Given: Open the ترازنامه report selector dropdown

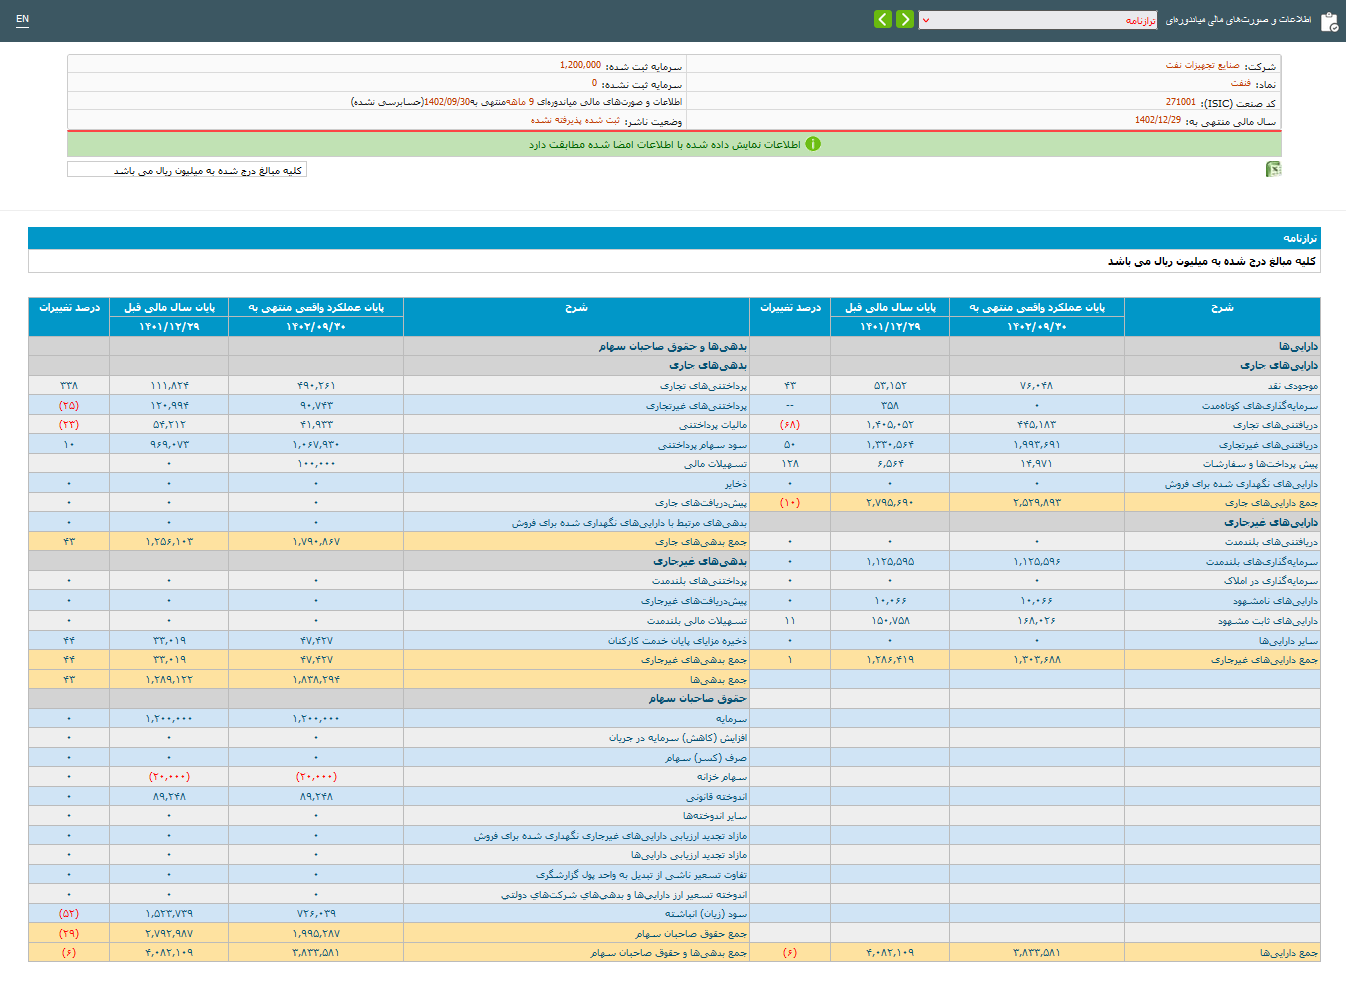Looking at the screenshot, I should (x=1038, y=20).
